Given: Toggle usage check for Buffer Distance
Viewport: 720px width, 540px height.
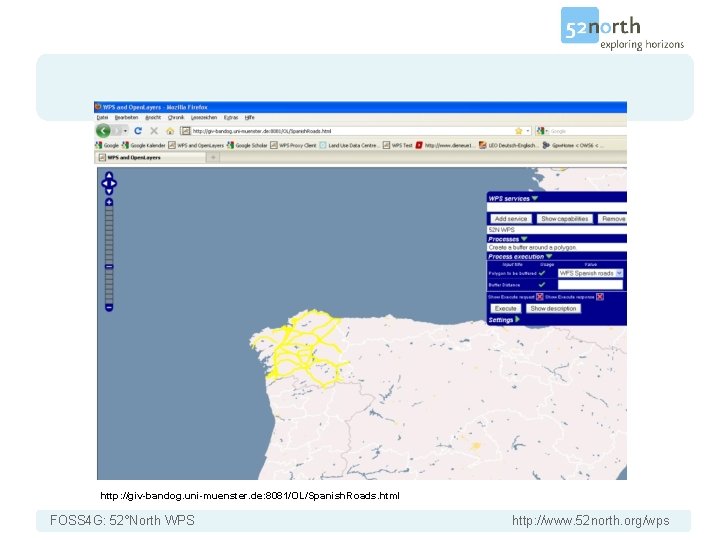Looking at the screenshot, I should [x=542, y=285].
